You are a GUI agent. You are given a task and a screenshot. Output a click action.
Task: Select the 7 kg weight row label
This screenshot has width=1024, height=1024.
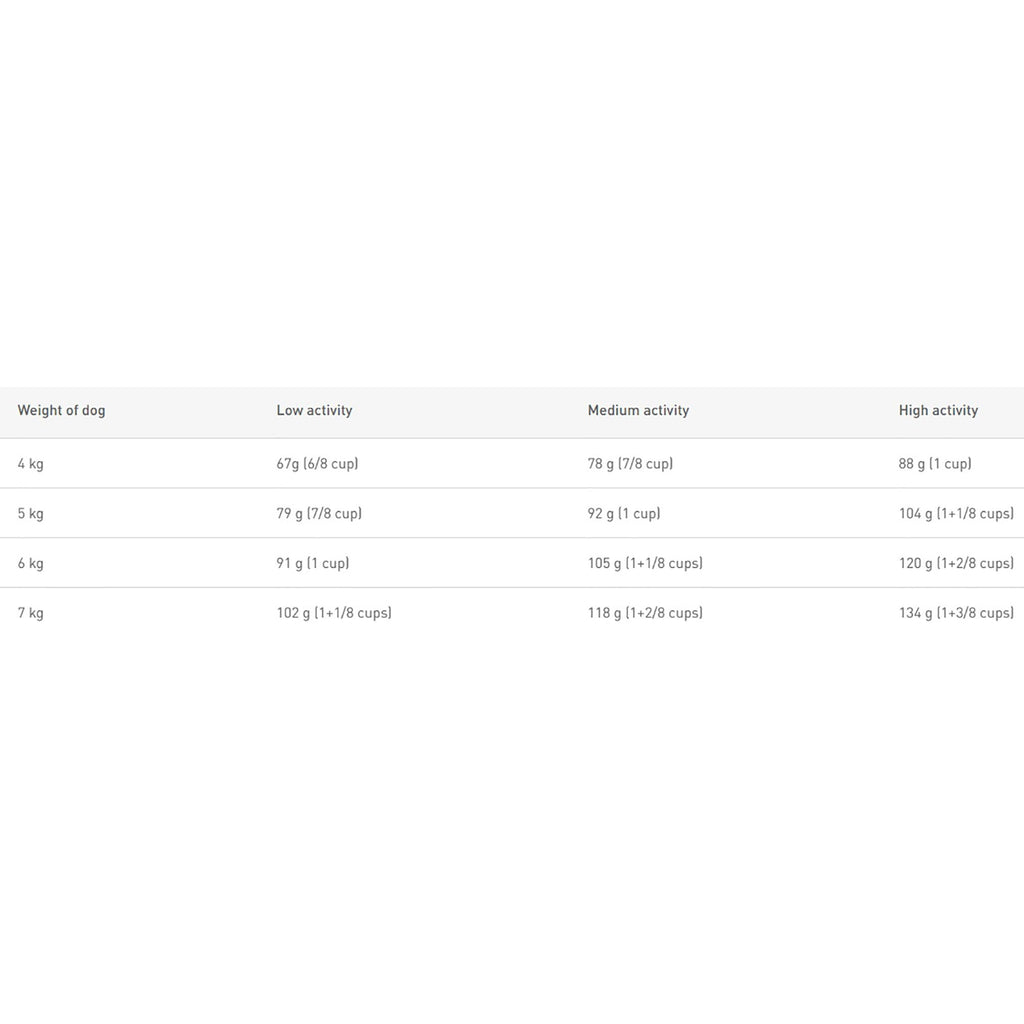[x=31, y=613]
